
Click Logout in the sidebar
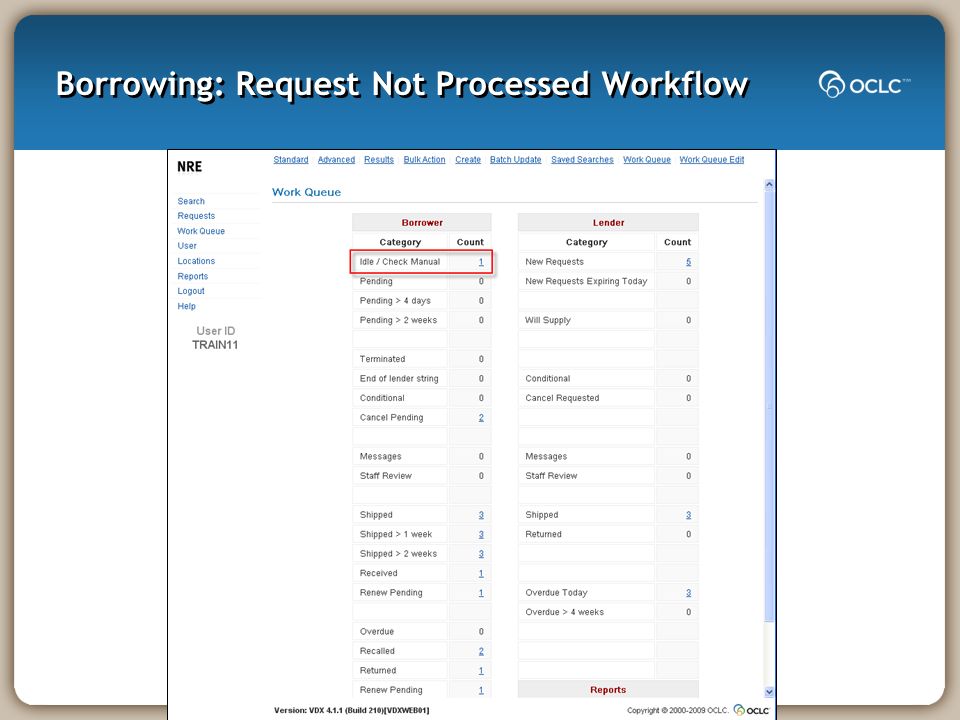click(x=190, y=291)
